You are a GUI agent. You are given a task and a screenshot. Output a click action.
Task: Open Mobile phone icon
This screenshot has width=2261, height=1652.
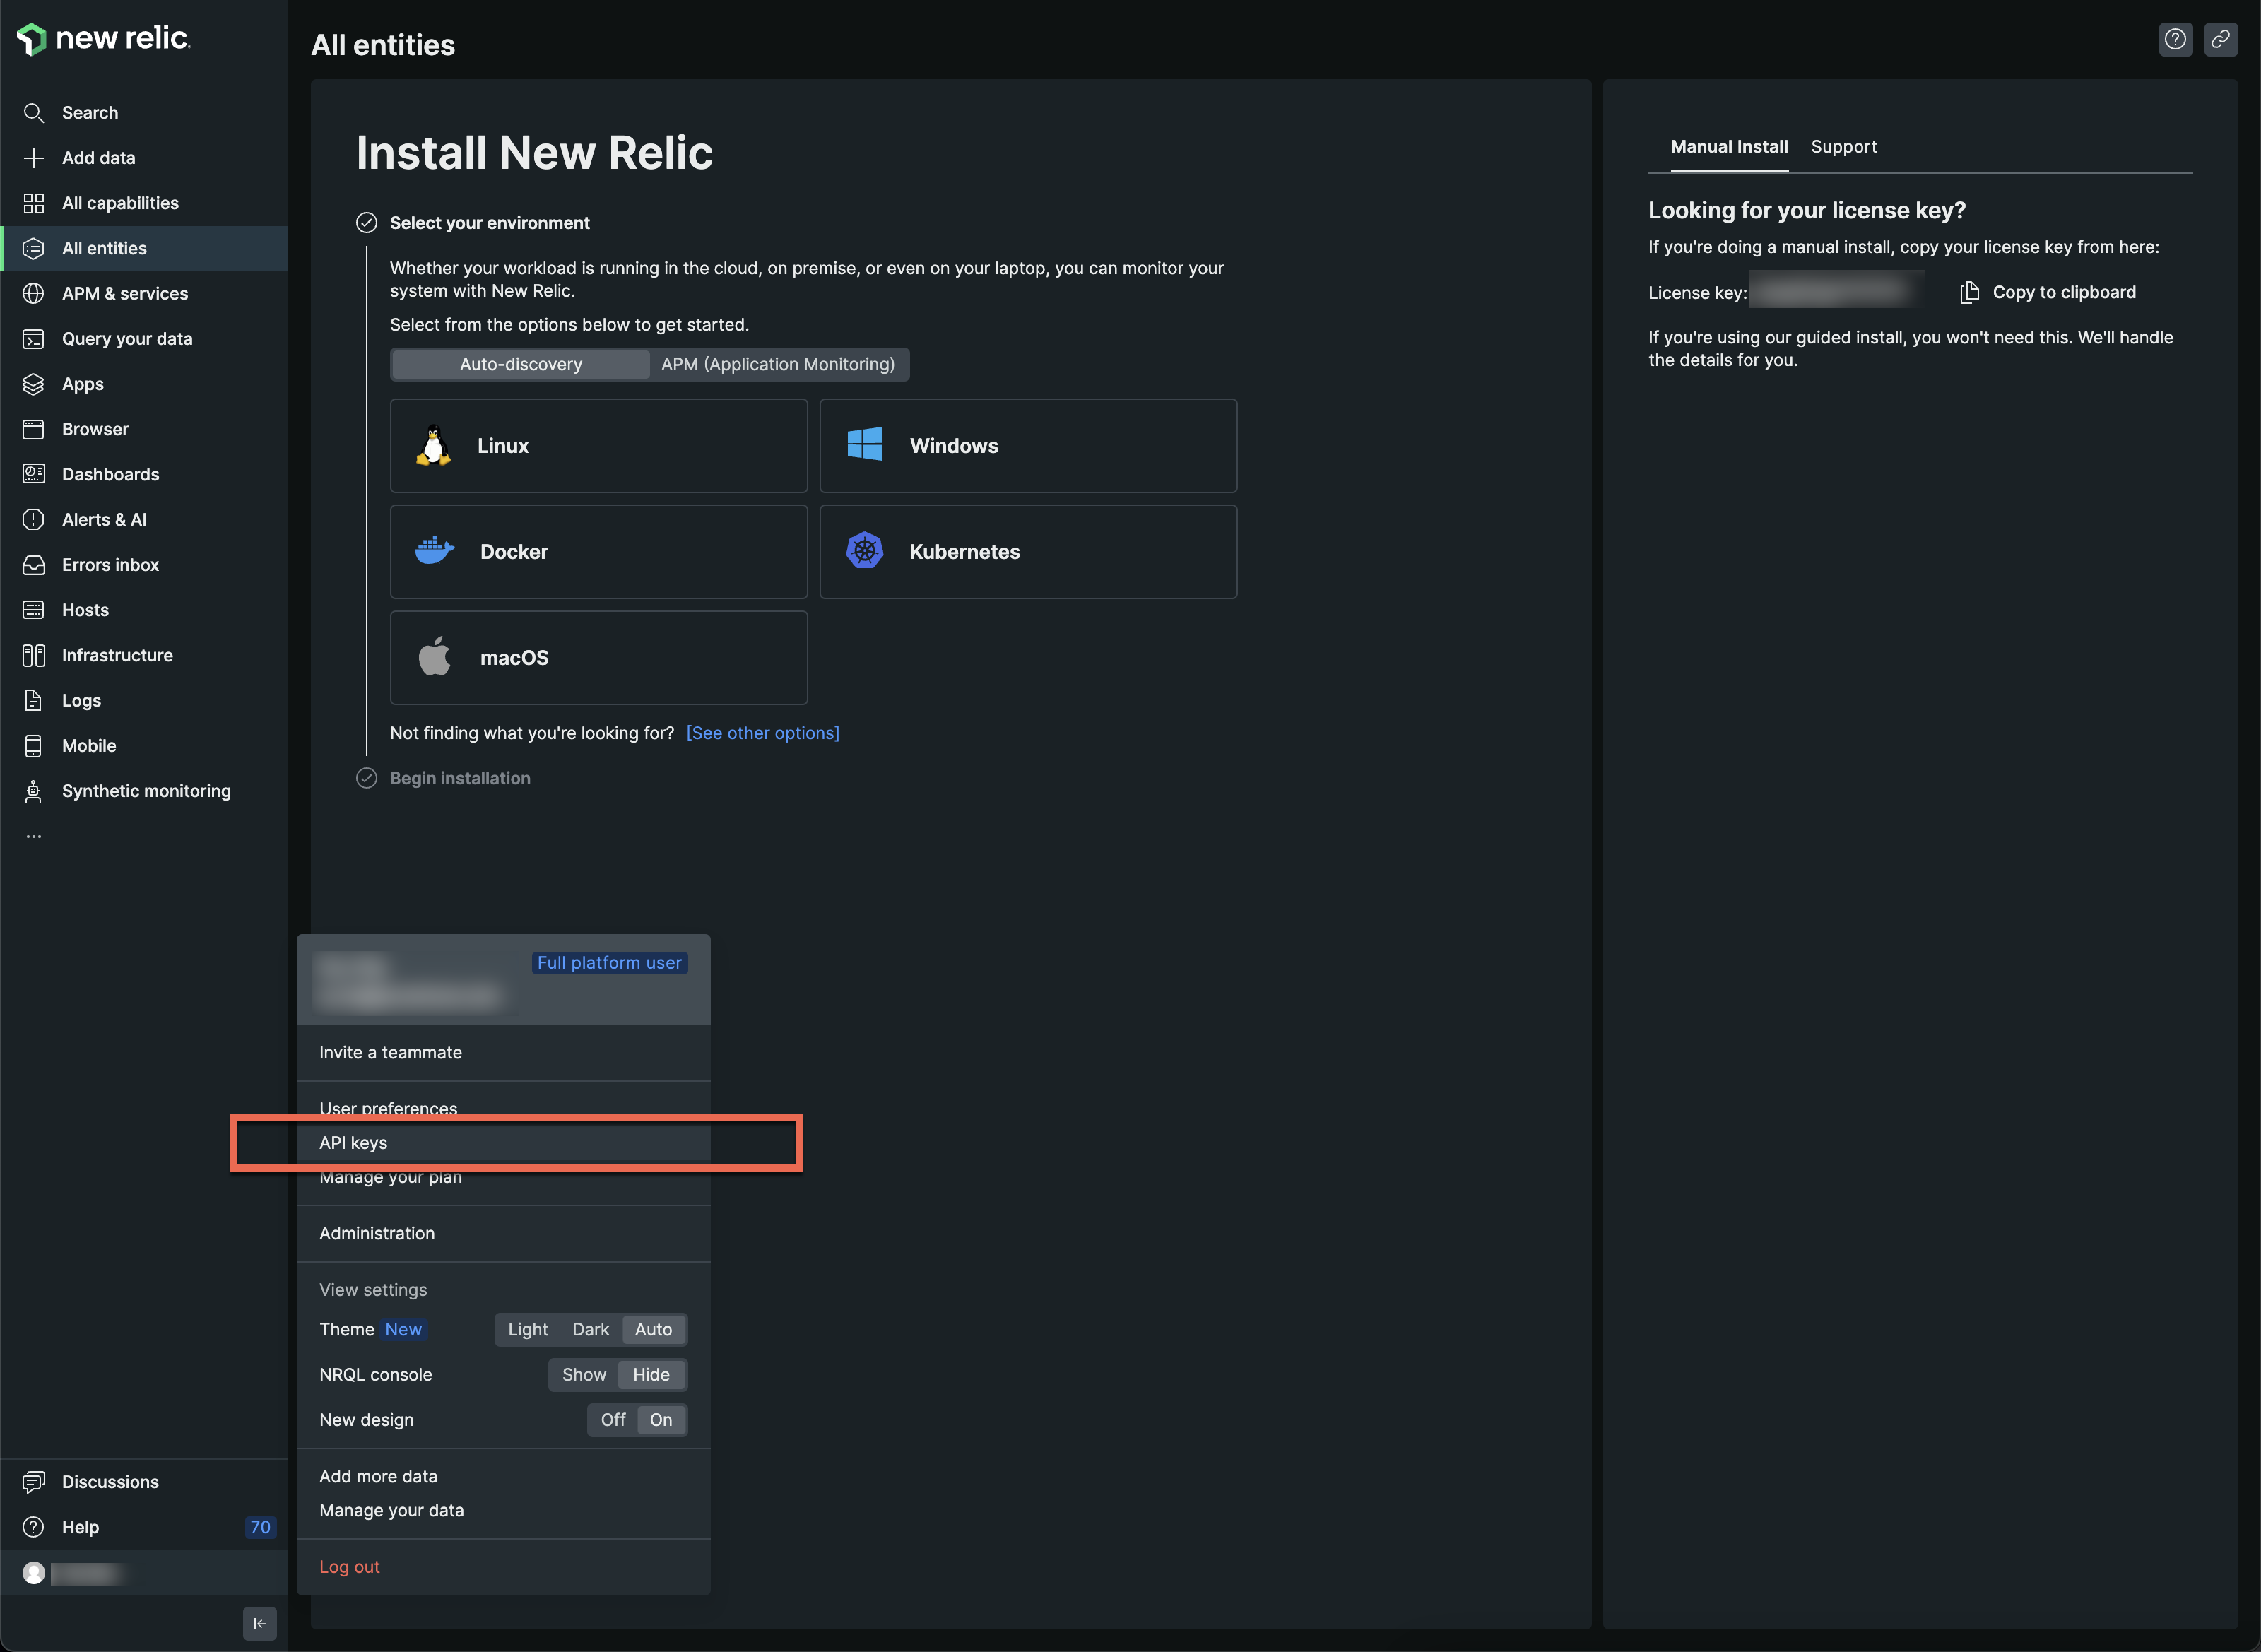click(x=33, y=746)
